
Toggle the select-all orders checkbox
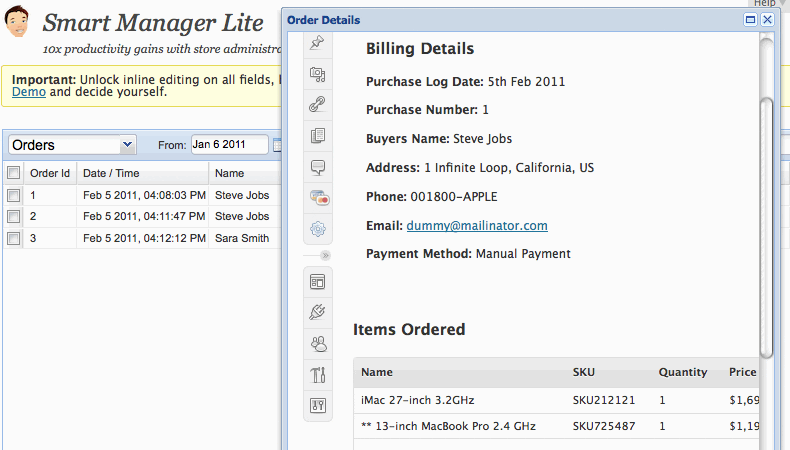[x=14, y=173]
